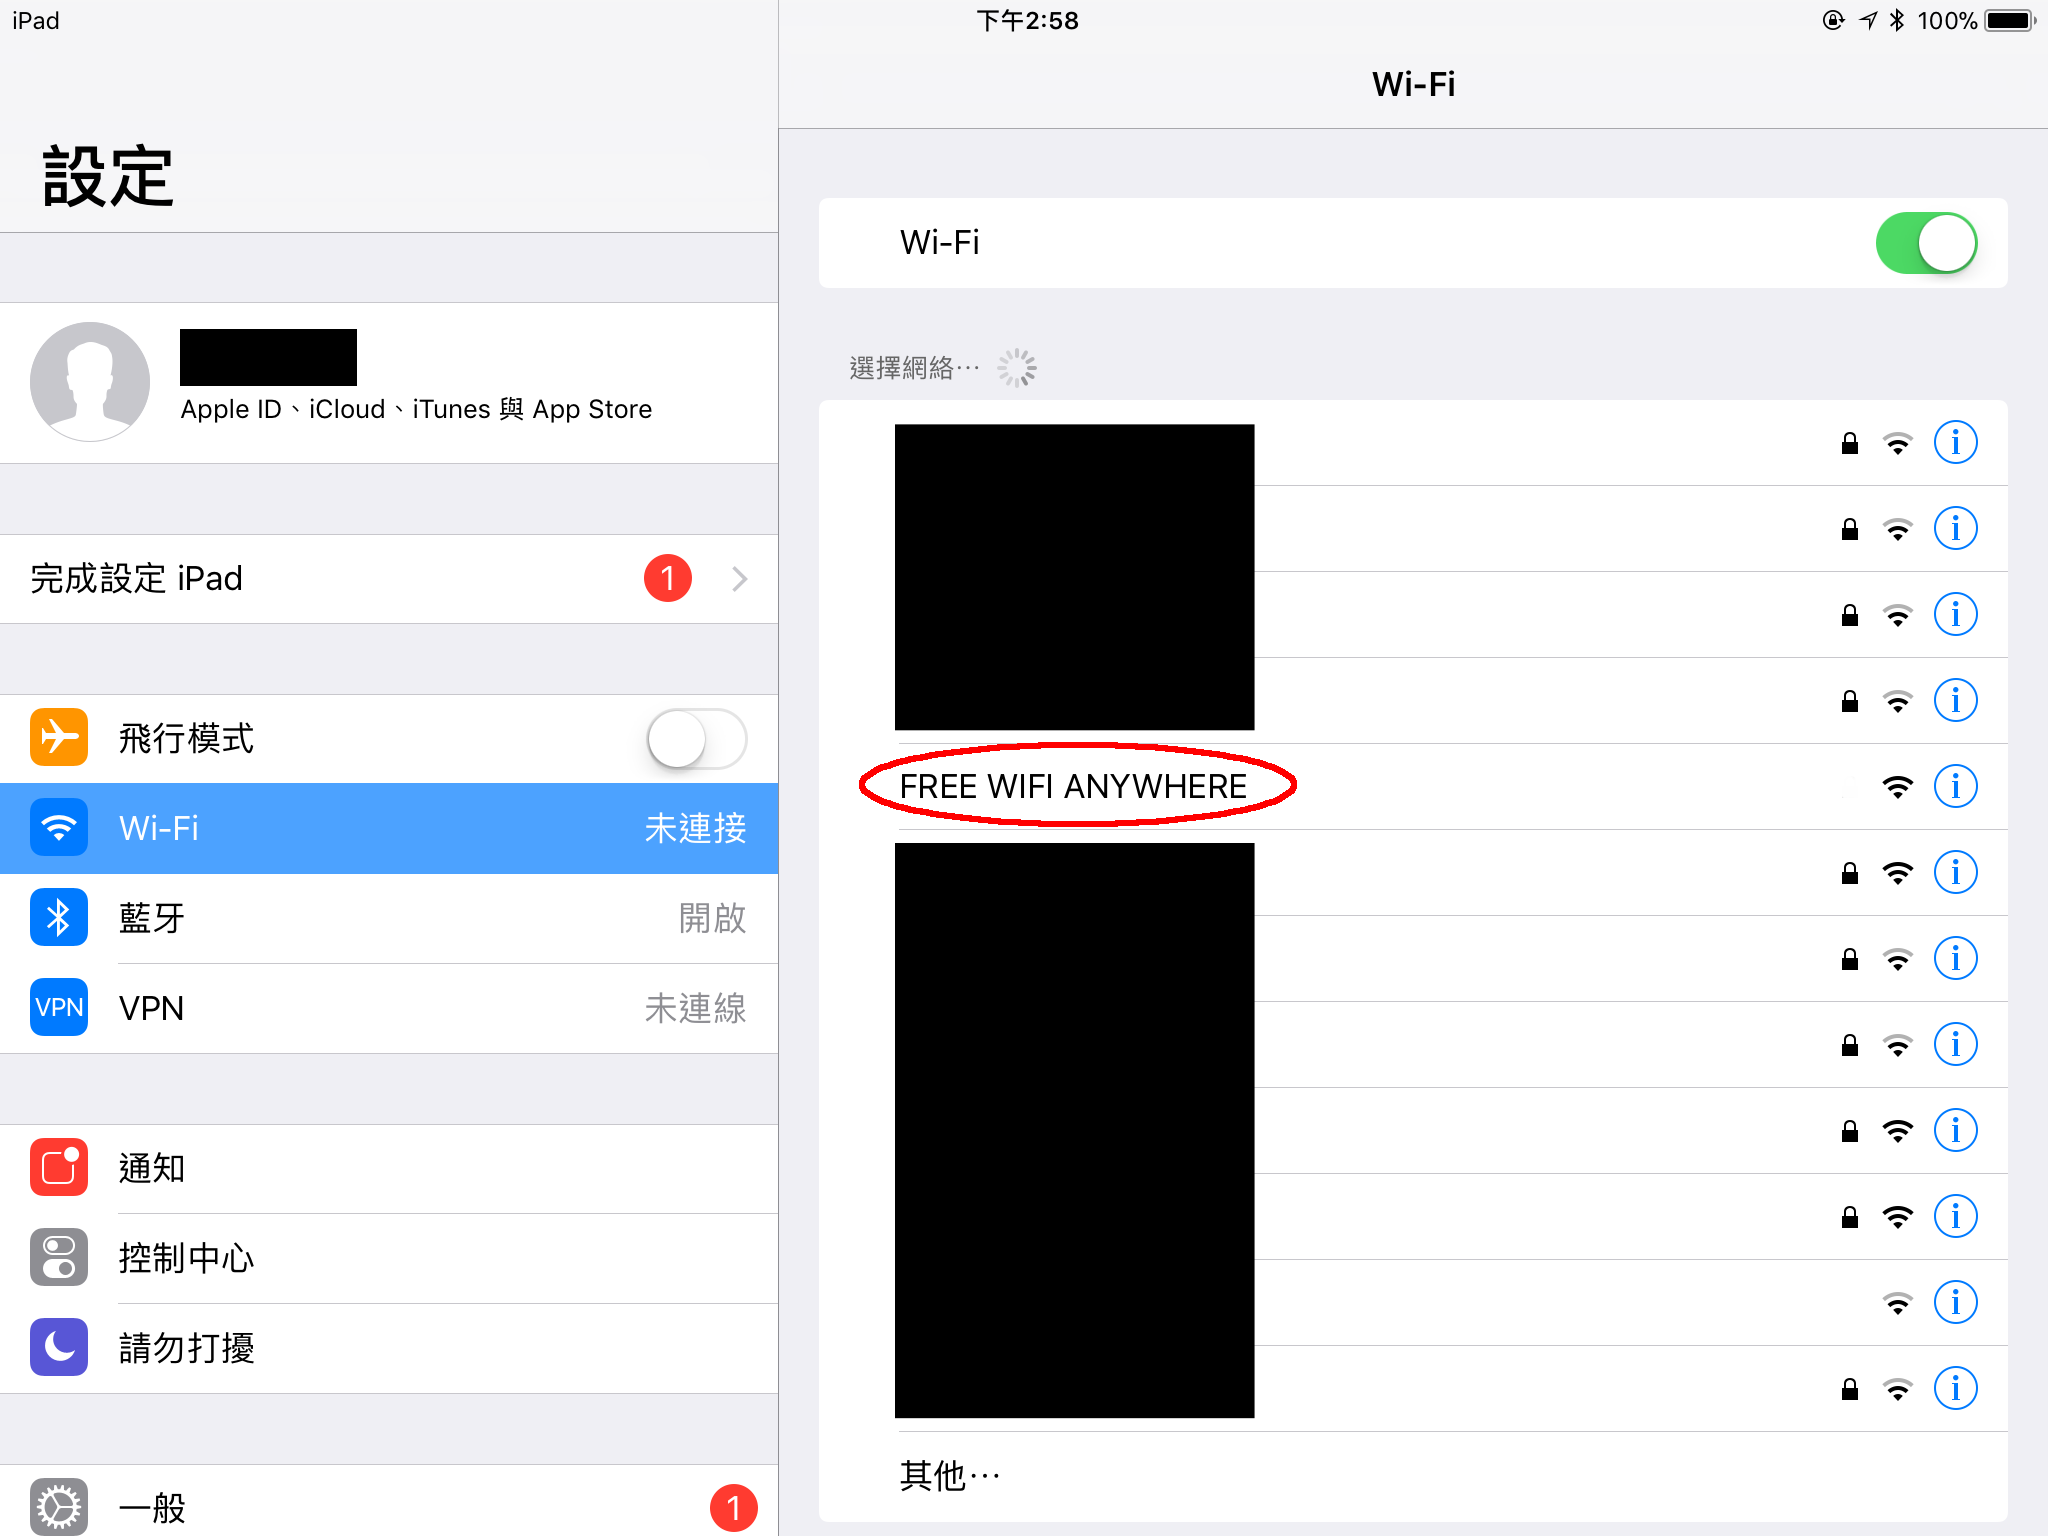Image resolution: width=2048 pixels, height=1536 pixels.
Task: Tap the info icon of the last locked network
Action: [1955, 1389]
